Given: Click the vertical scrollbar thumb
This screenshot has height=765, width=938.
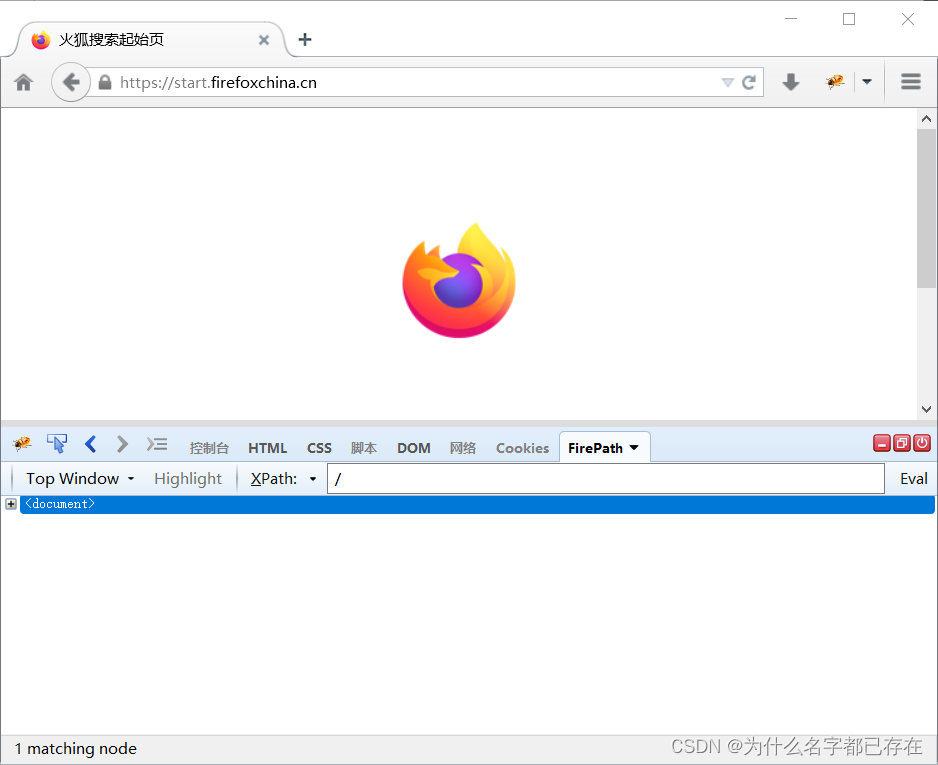Looking at the screenshot, I should [926, 208].
